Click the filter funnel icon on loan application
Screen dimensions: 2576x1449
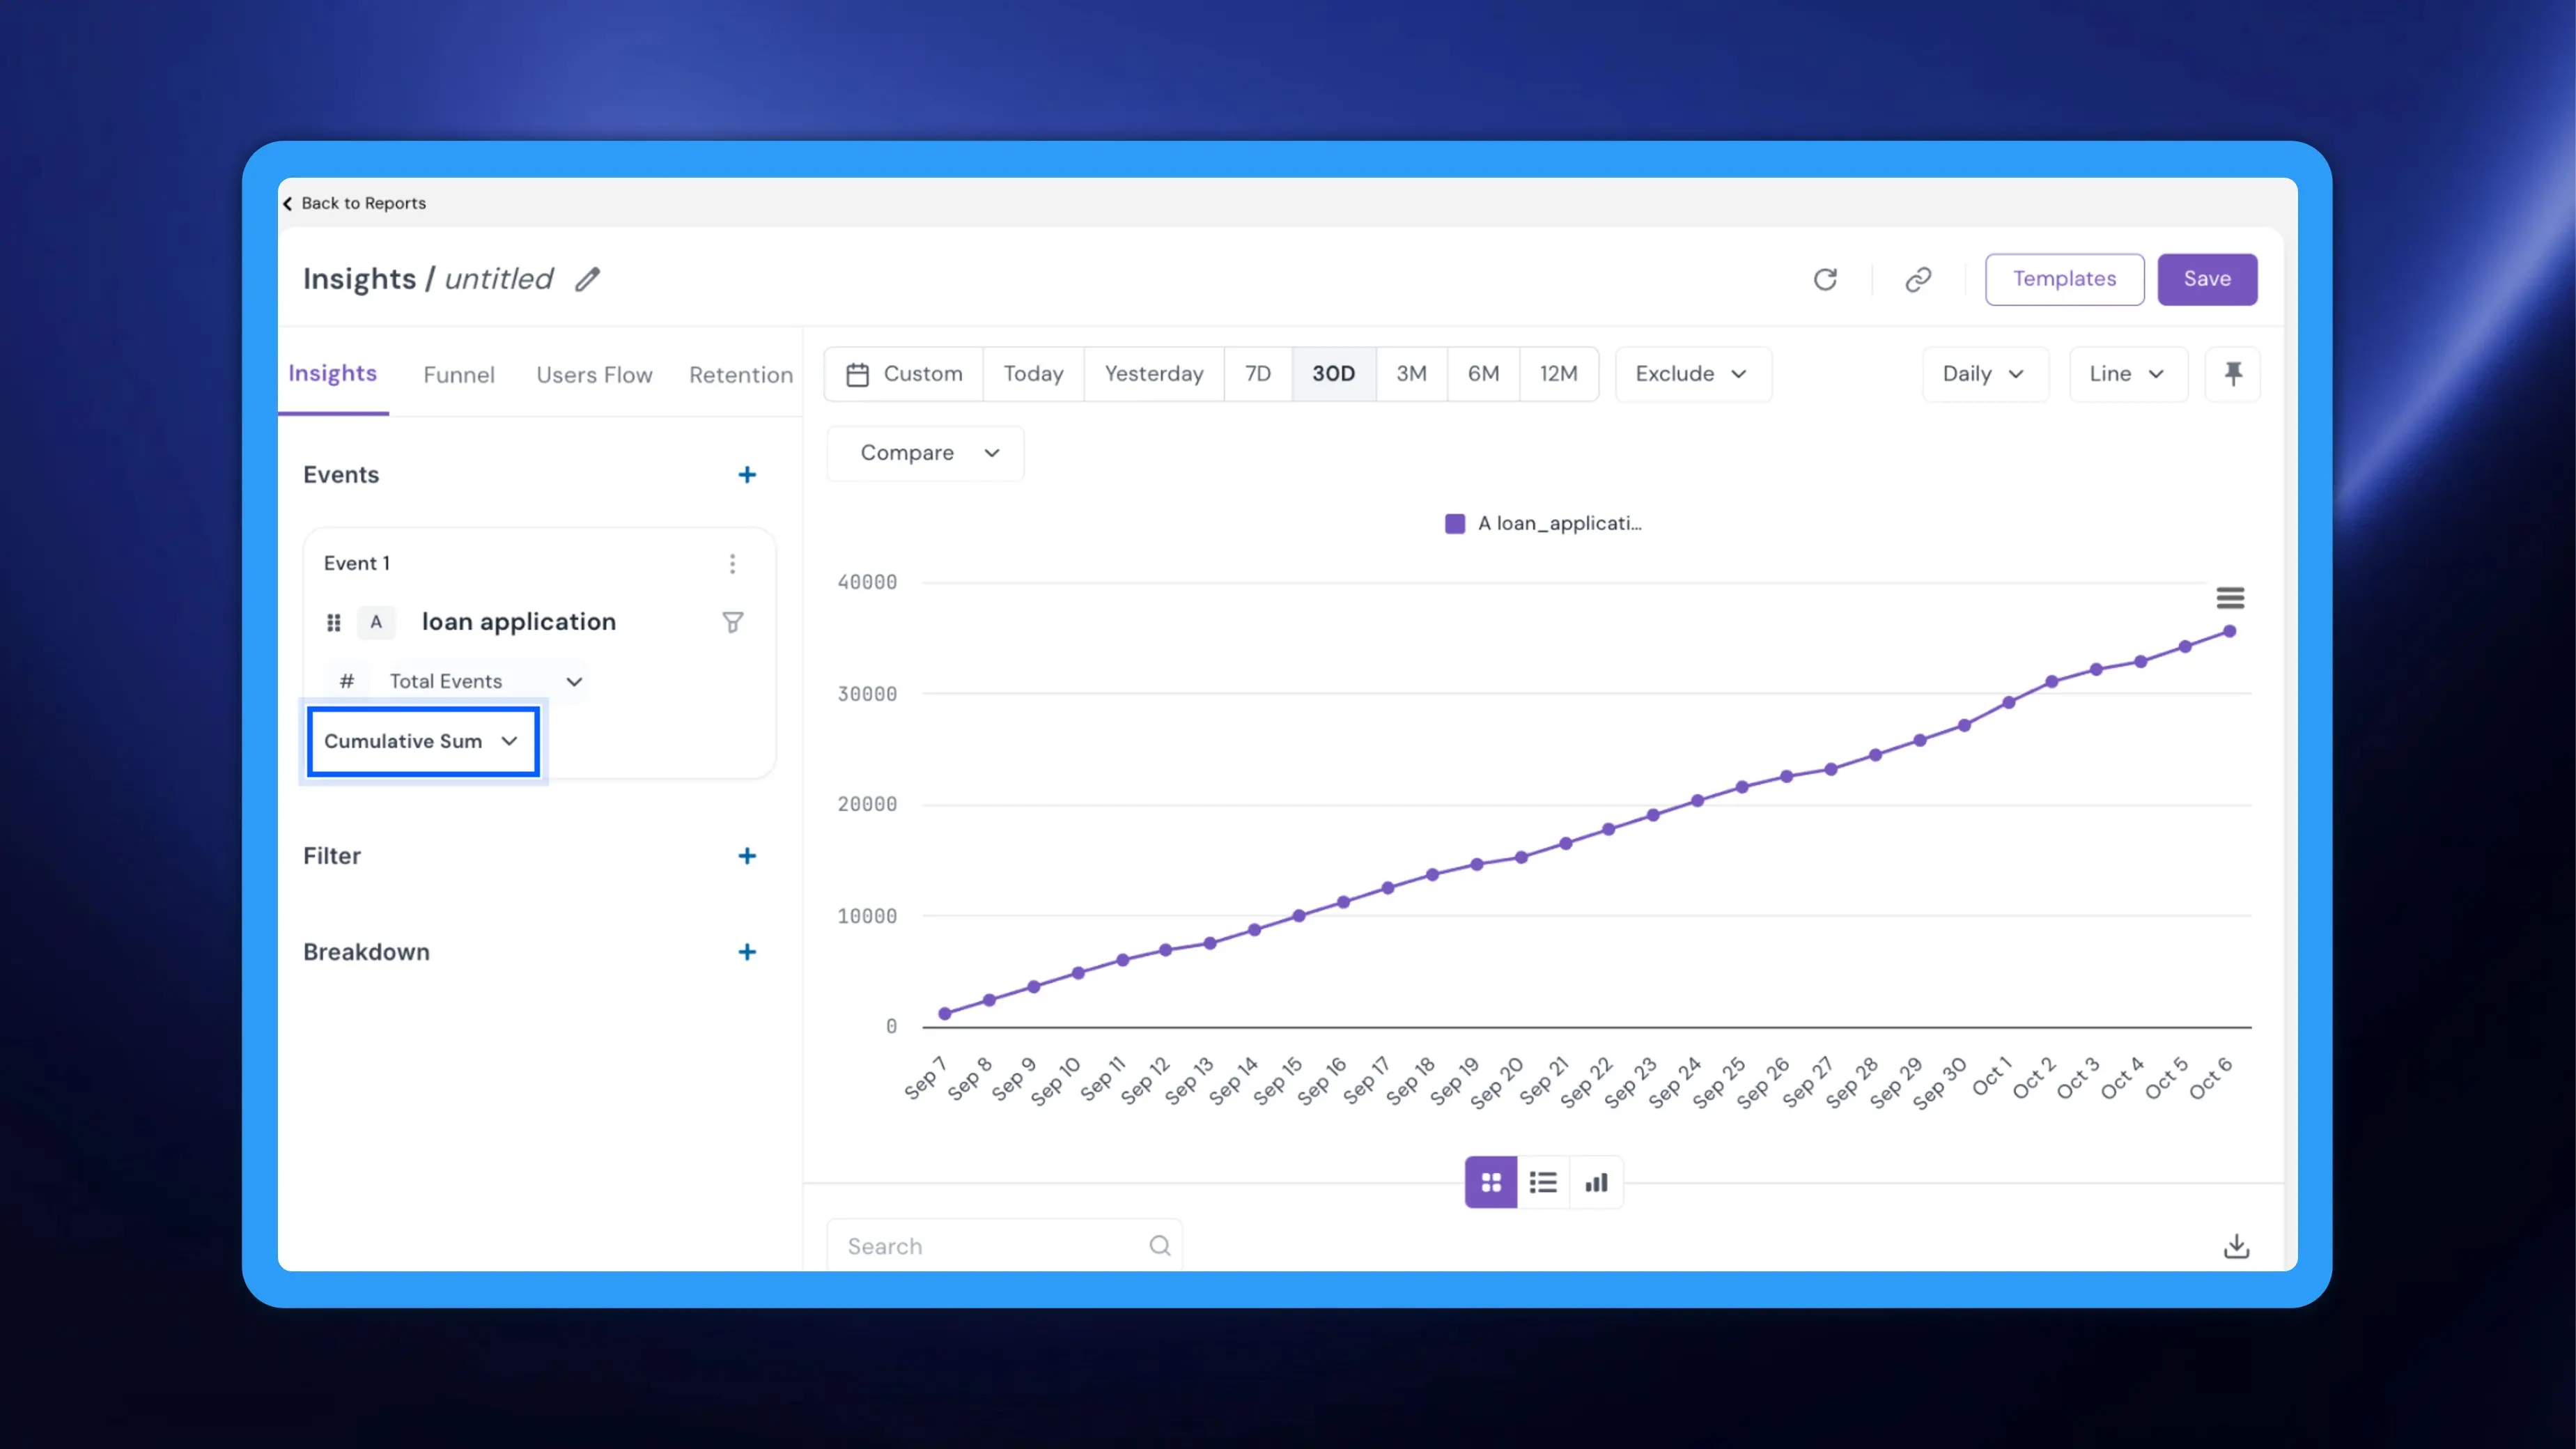[733, 622]
